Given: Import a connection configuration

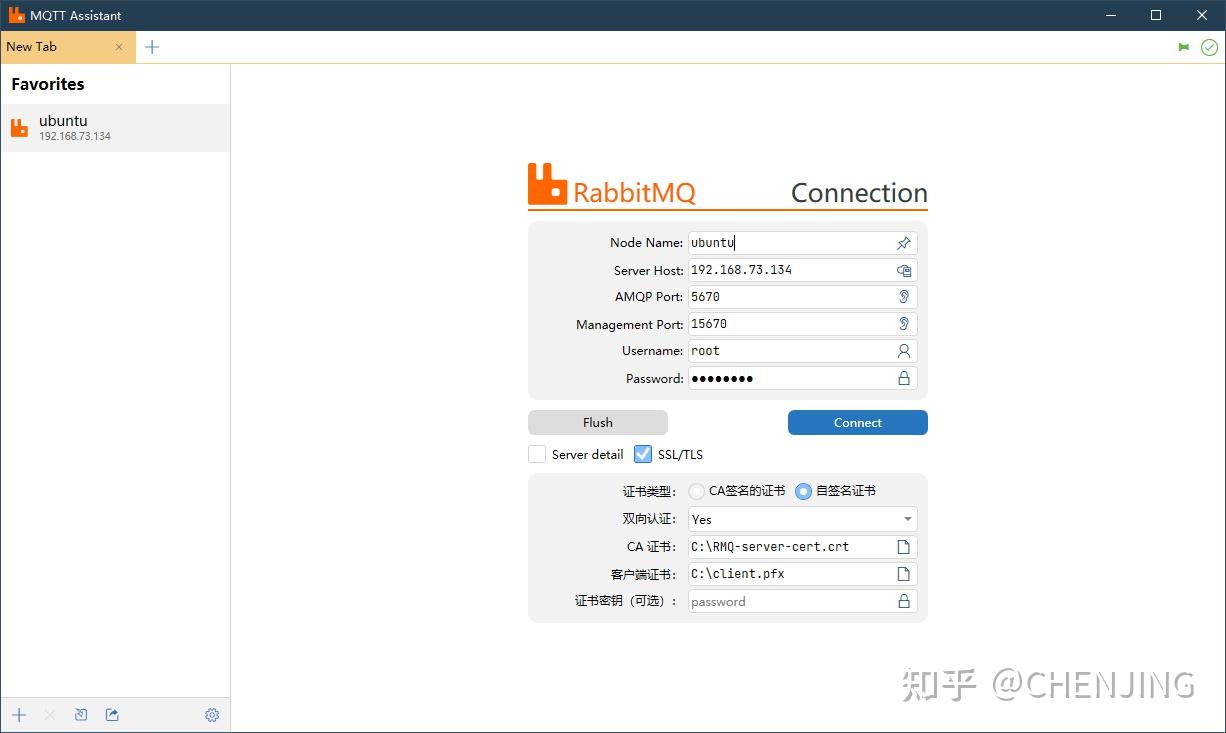Looking at the screenshot, I should [81, 714].
